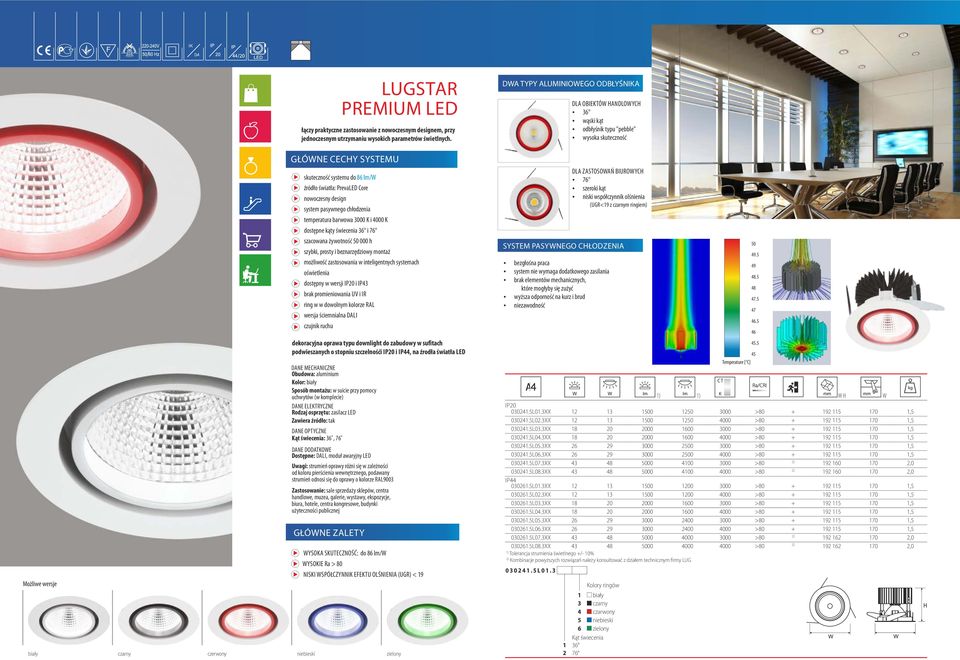
Task: Click the bullet beside 'WYSOKIE Ra > 80'
Action: click(x=296, y=564)
